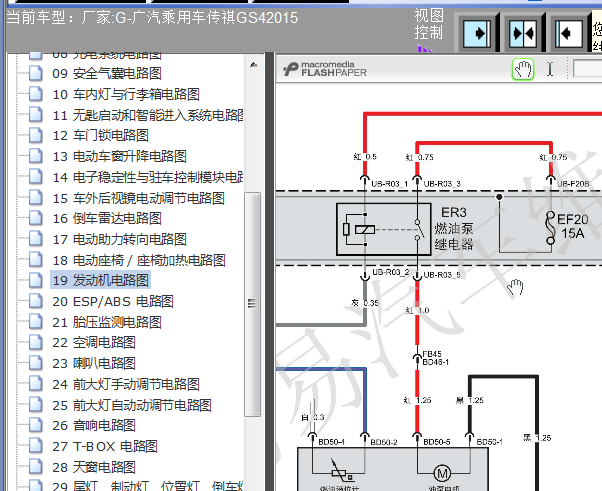Click document icon beside 09 安全气囊电路图
This screenshot has width=602, height=491.
pos(36,73)
